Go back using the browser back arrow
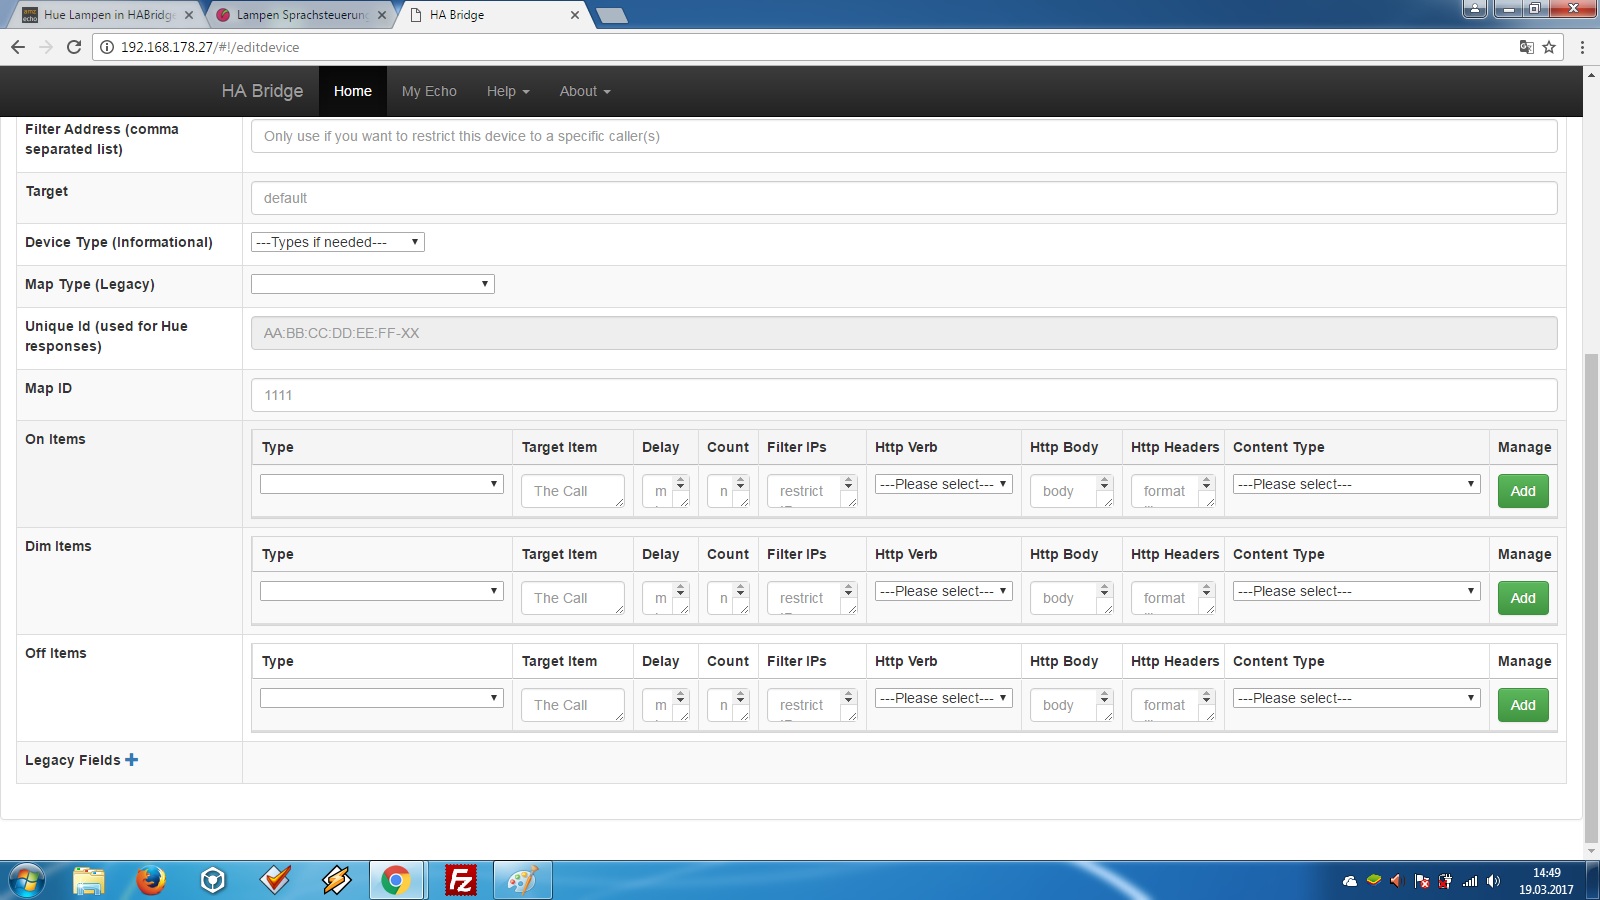 click(18, 47)
